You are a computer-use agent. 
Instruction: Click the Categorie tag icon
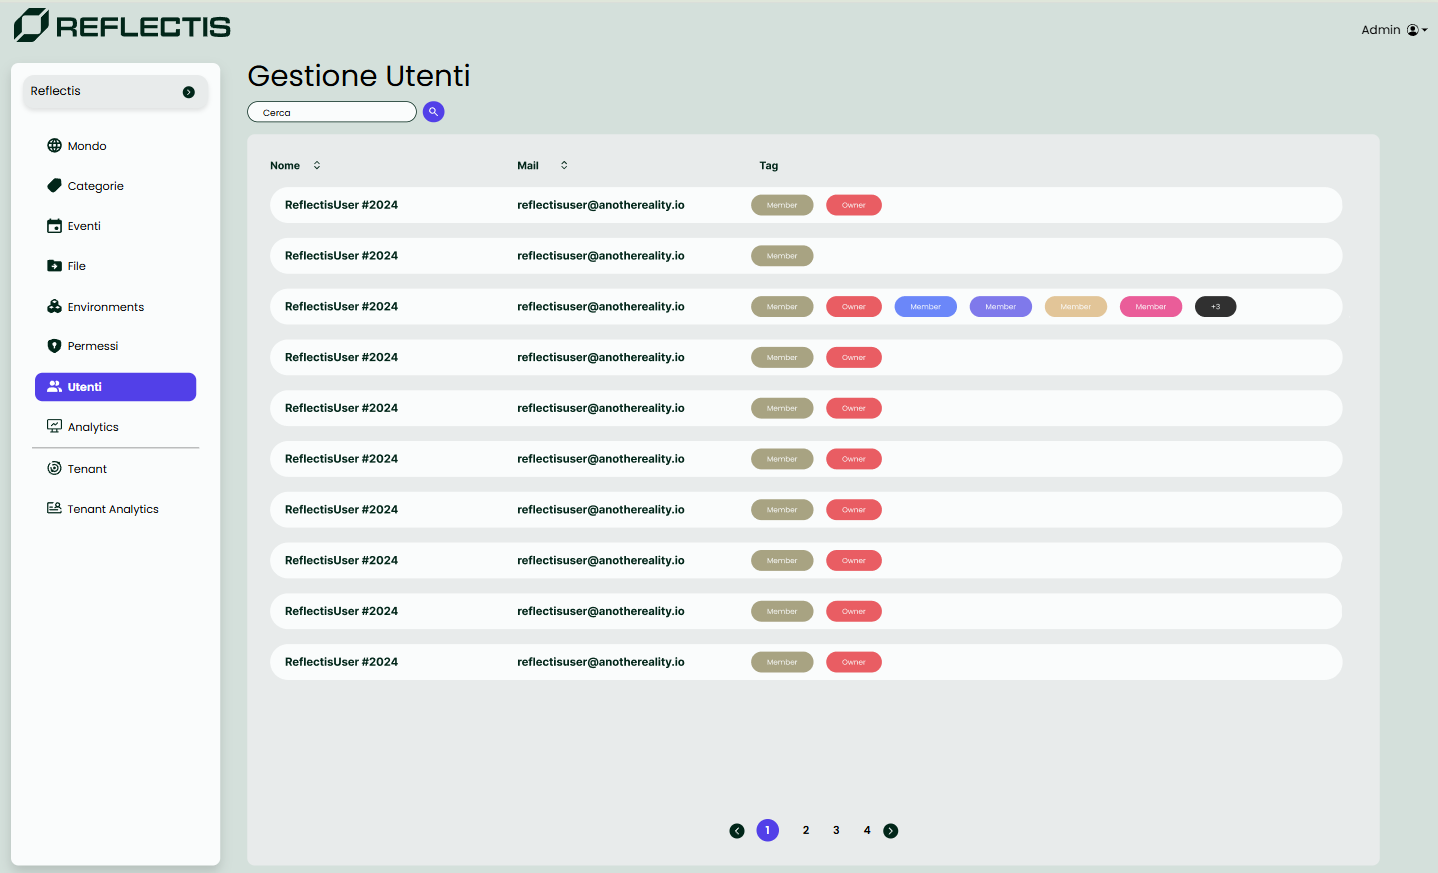click(55, 186)
